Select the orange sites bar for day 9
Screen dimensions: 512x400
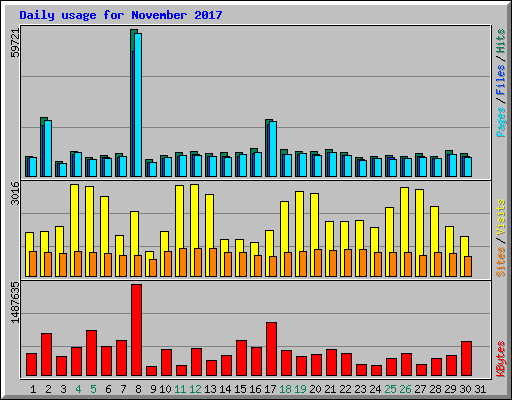(153, 268)
